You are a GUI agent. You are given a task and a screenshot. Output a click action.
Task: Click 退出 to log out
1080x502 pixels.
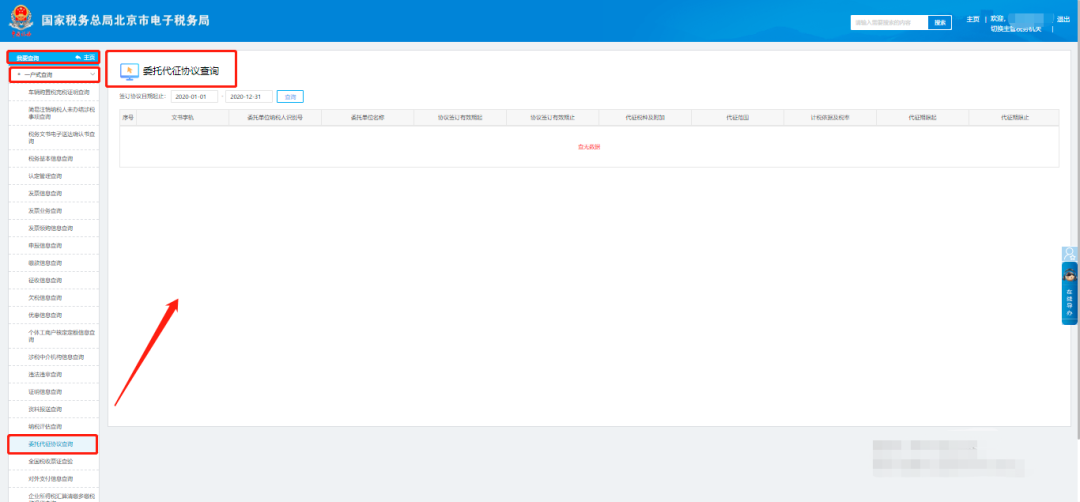pyautogui.click(x=1063, y=19)
